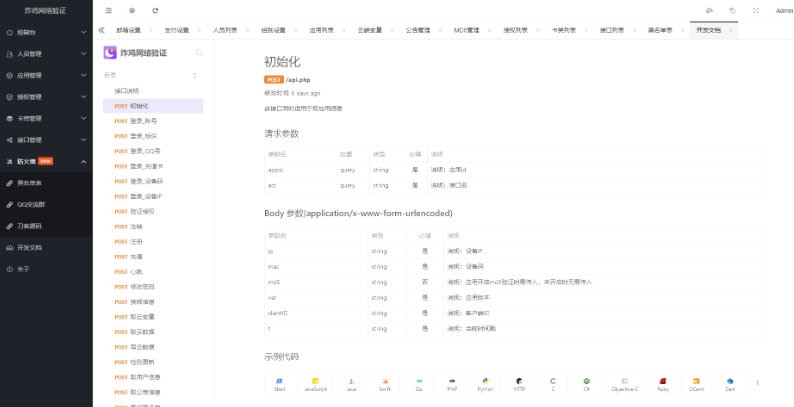The width and height of the screenshot is (794, 407).
Task: Expand the 人员管理 sidebar menu
Action: (46, 54)
